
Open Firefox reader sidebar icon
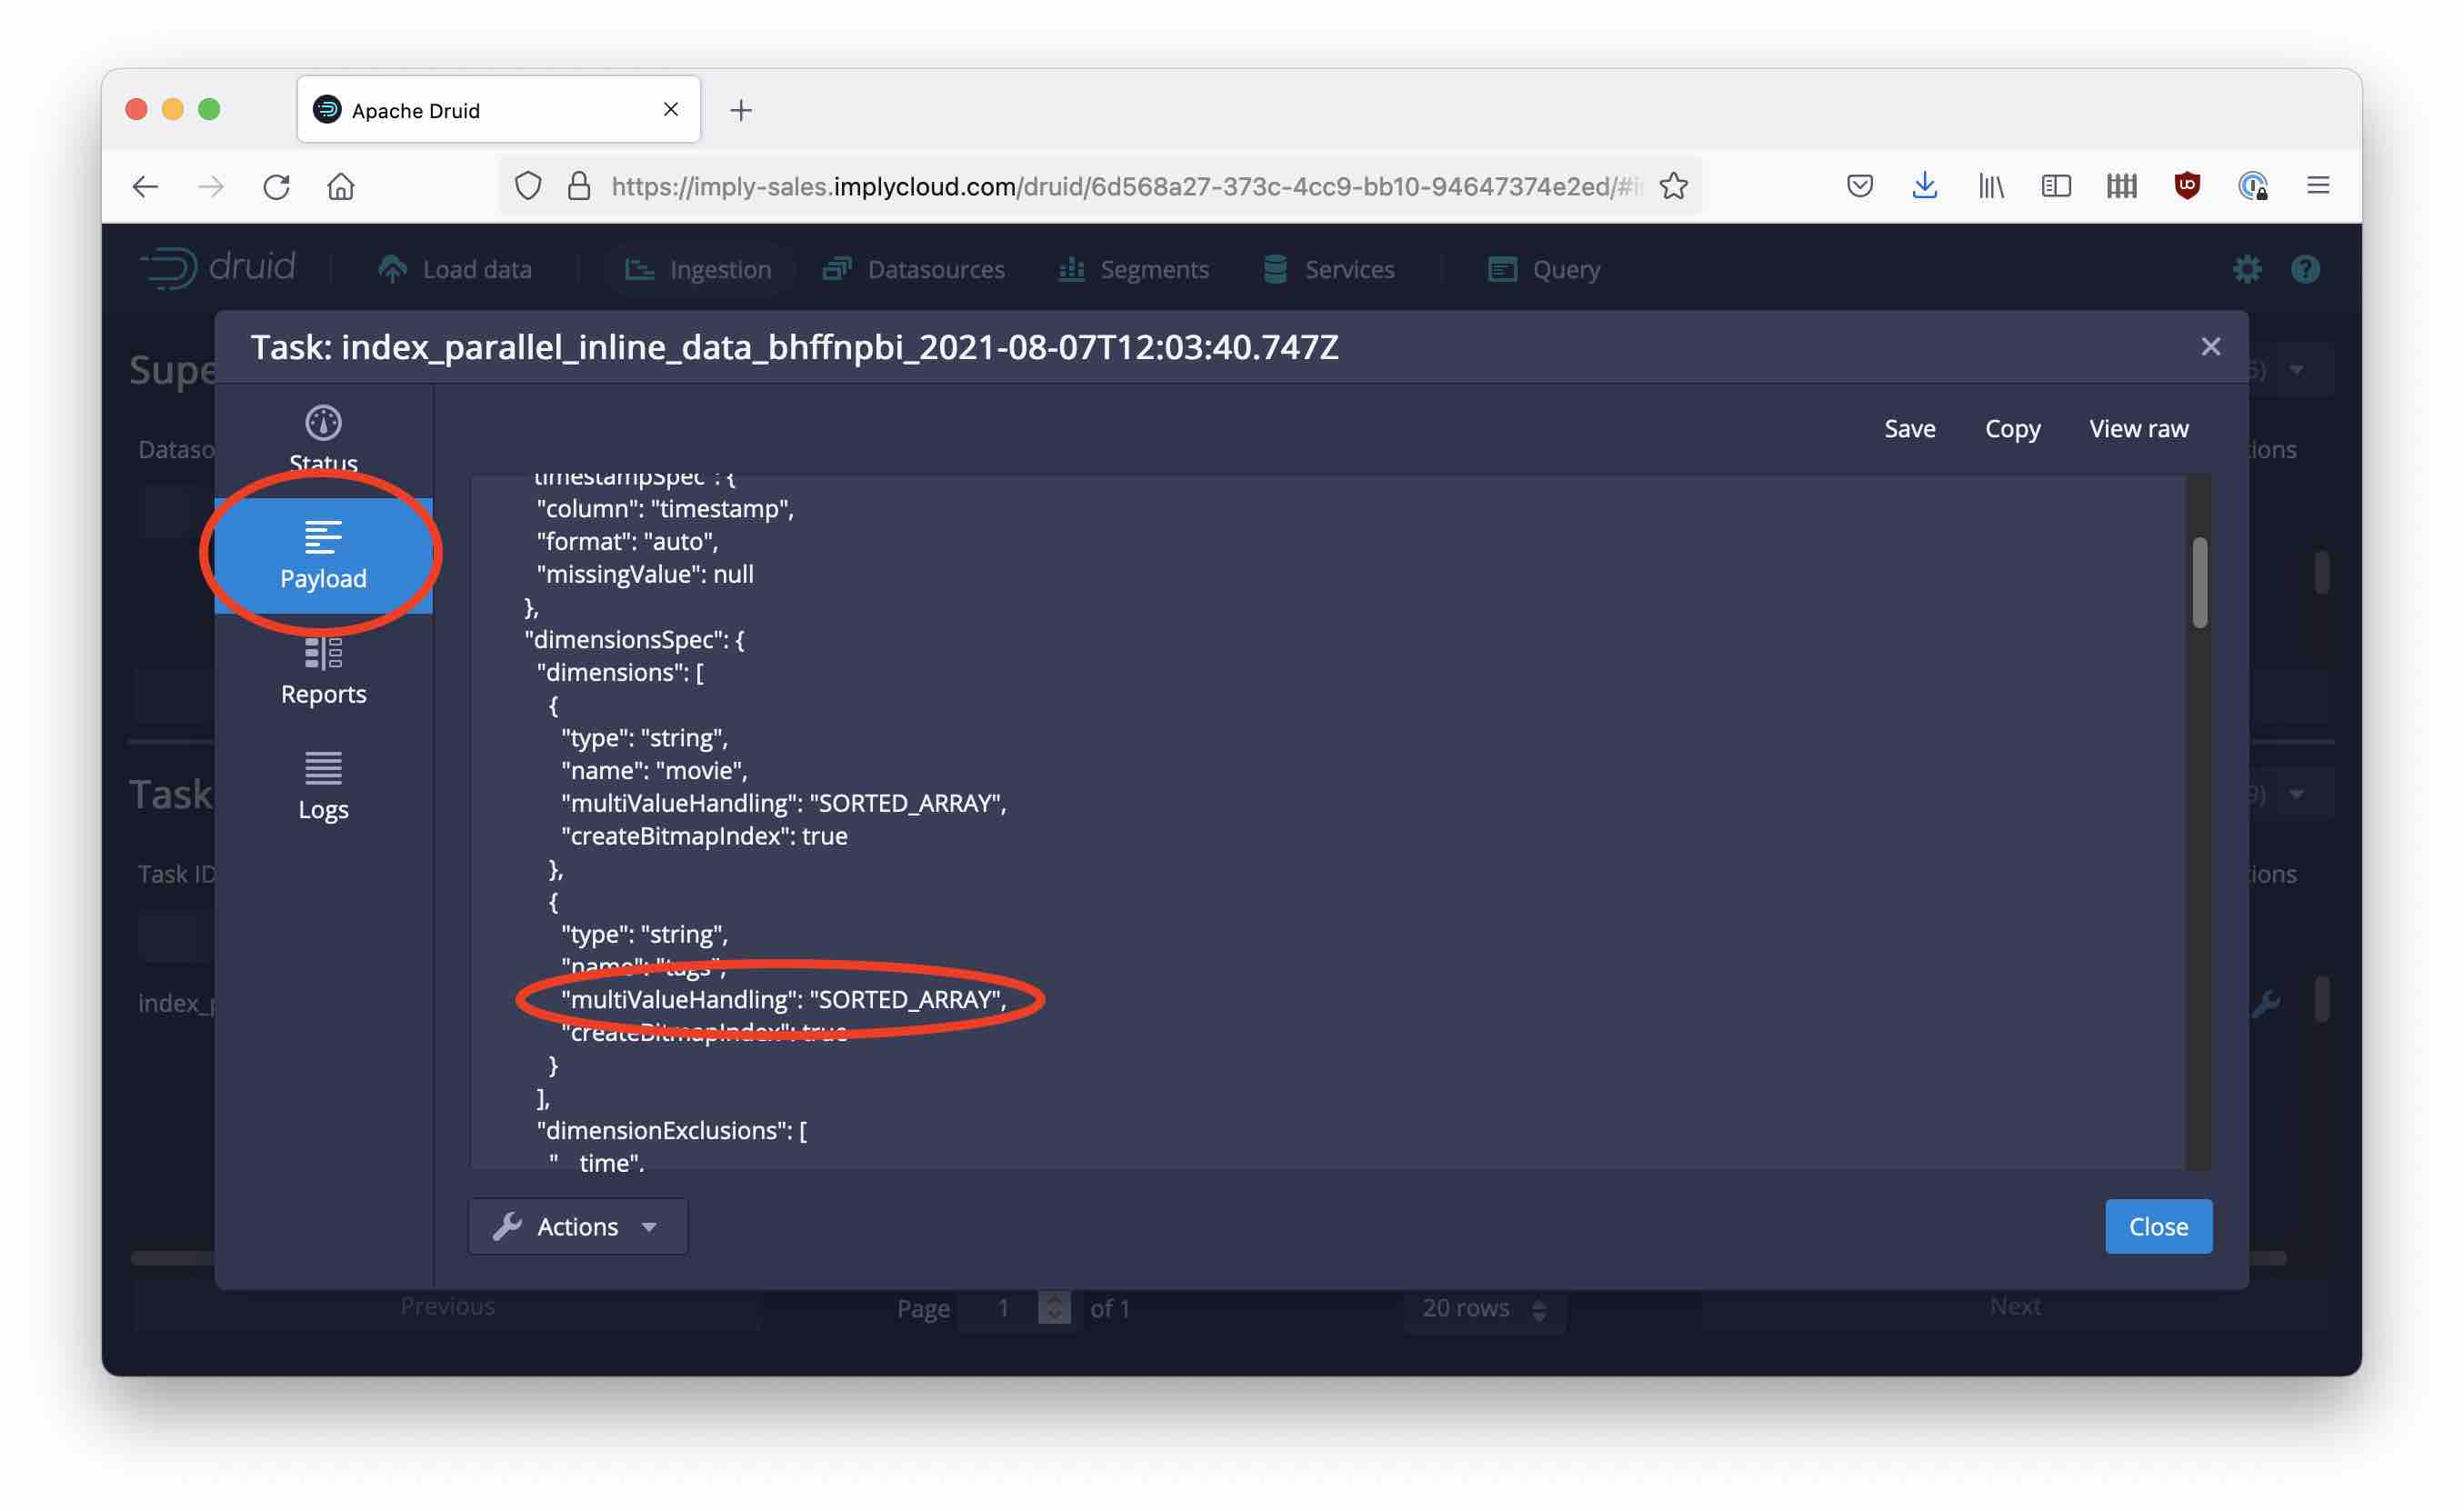(x=2055, y=186)
